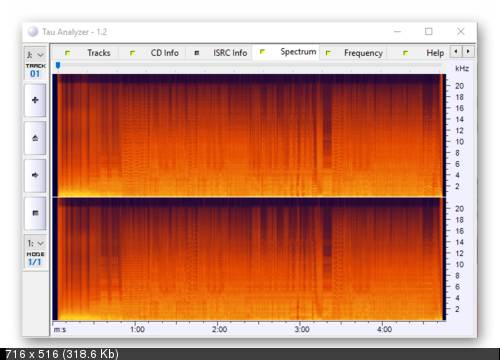500x360 pixels.
Task: Click the blue position slider handle
Action: 58,65
